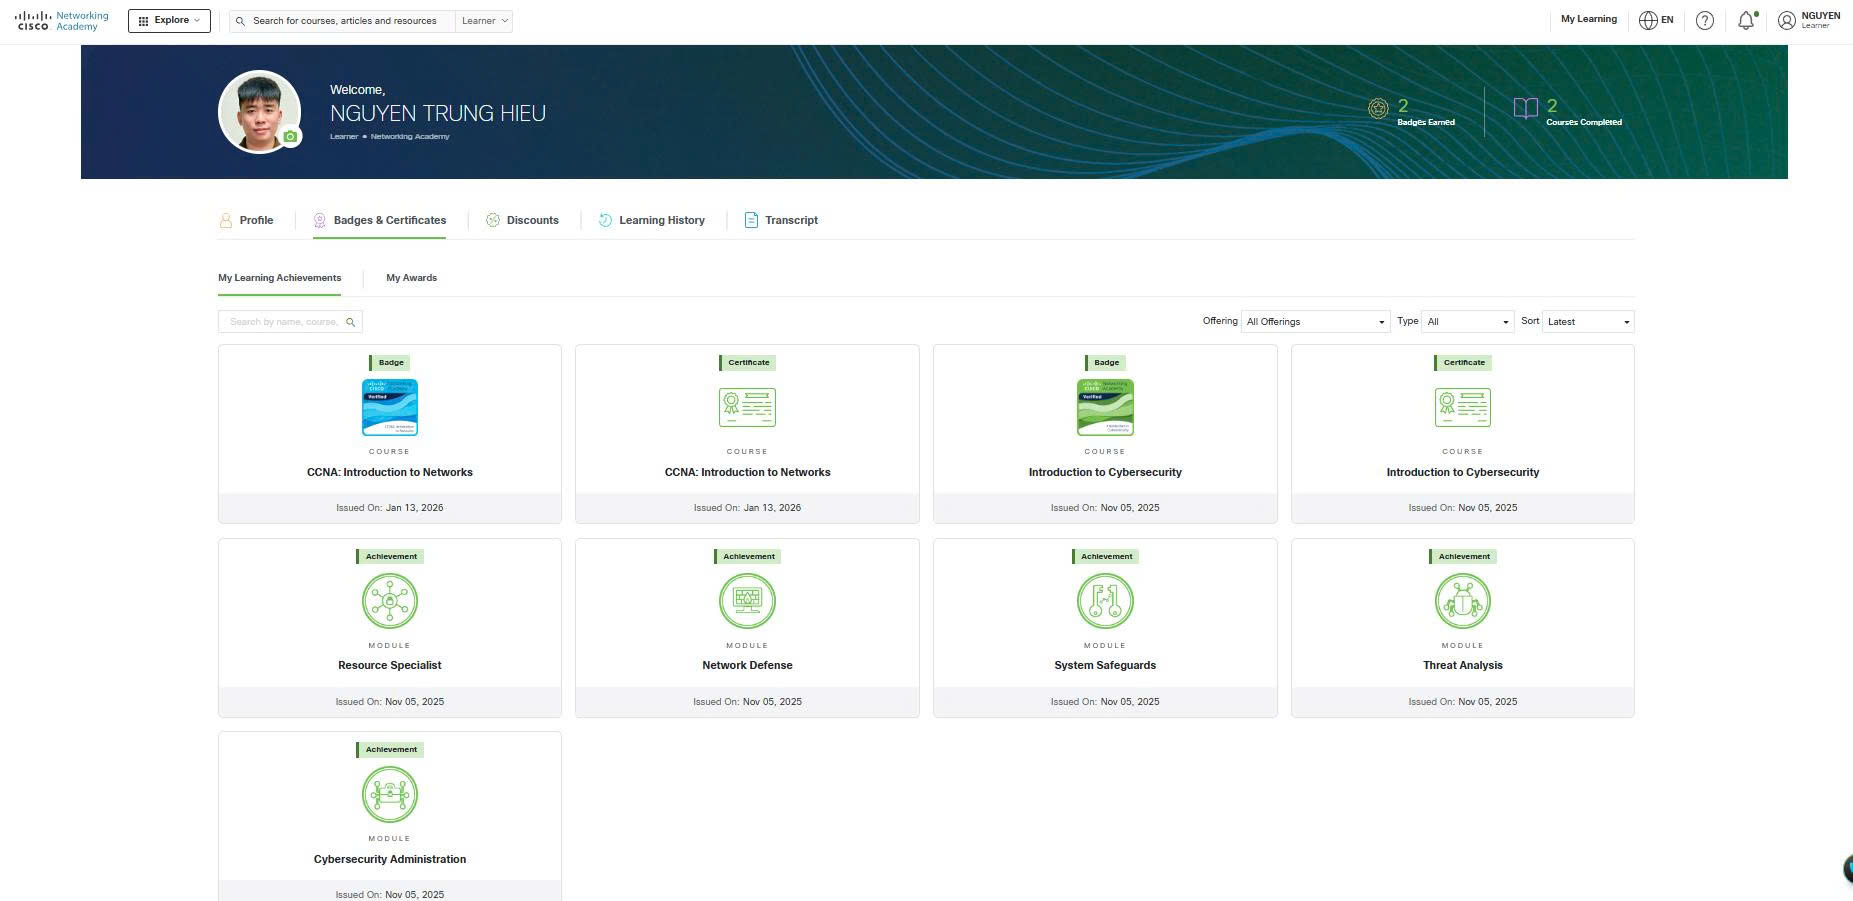The height and width of the screenshot is (901, 1853).
Task: Click the globe EN language selector
Action: click(1656, 20)
